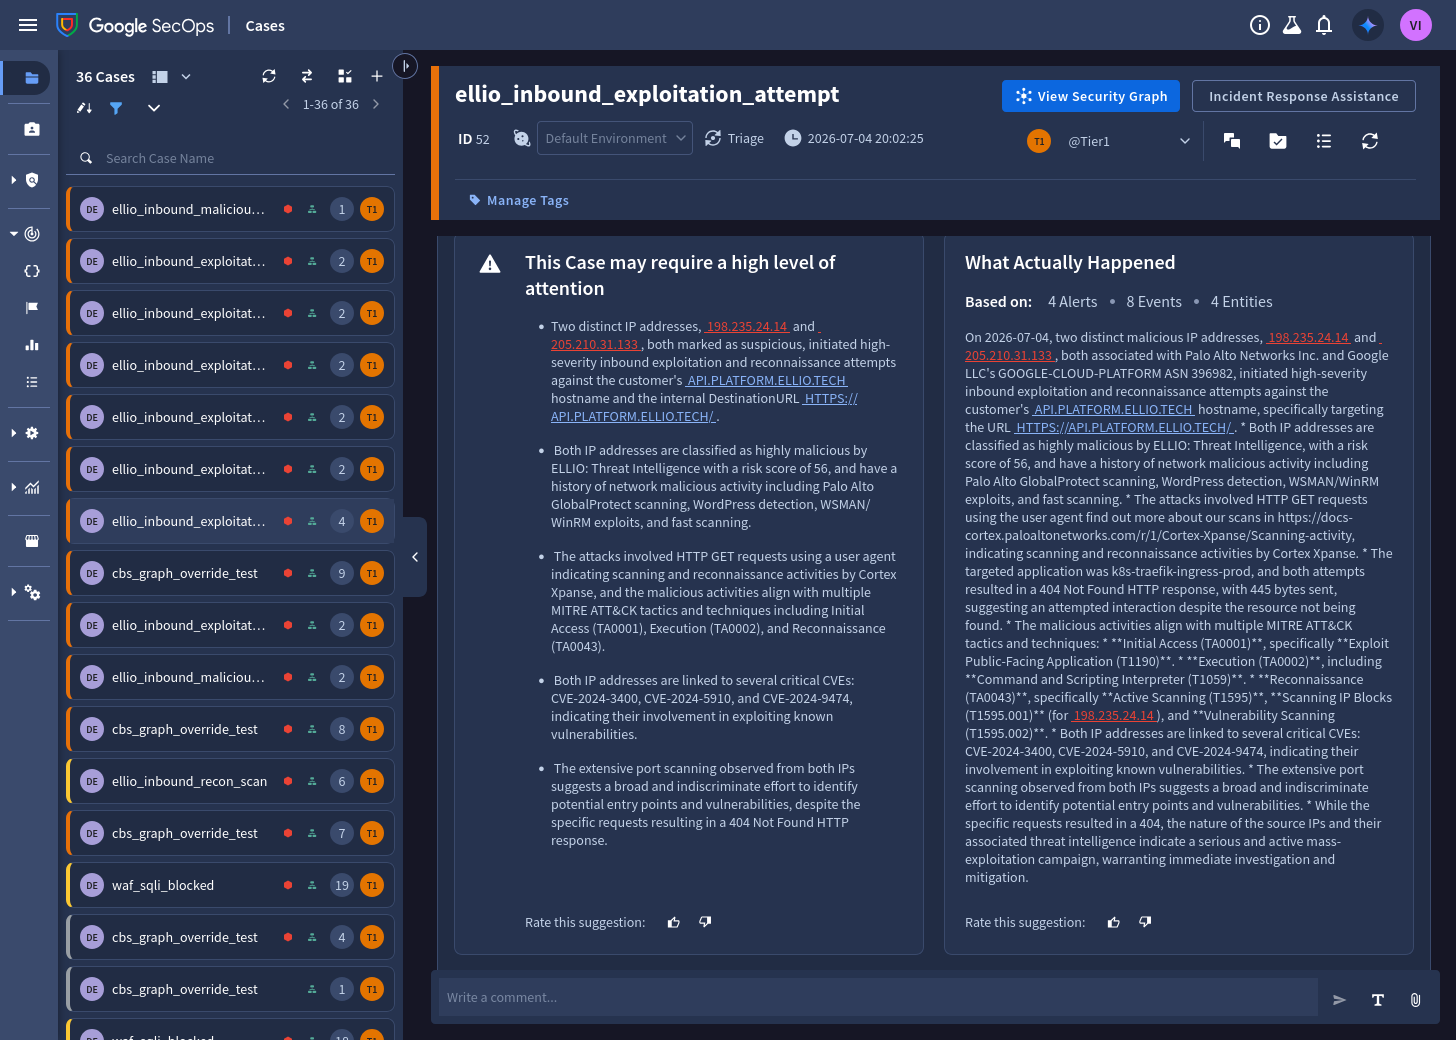
Task: Click View Security Graph button
Action: (1091, 96)
